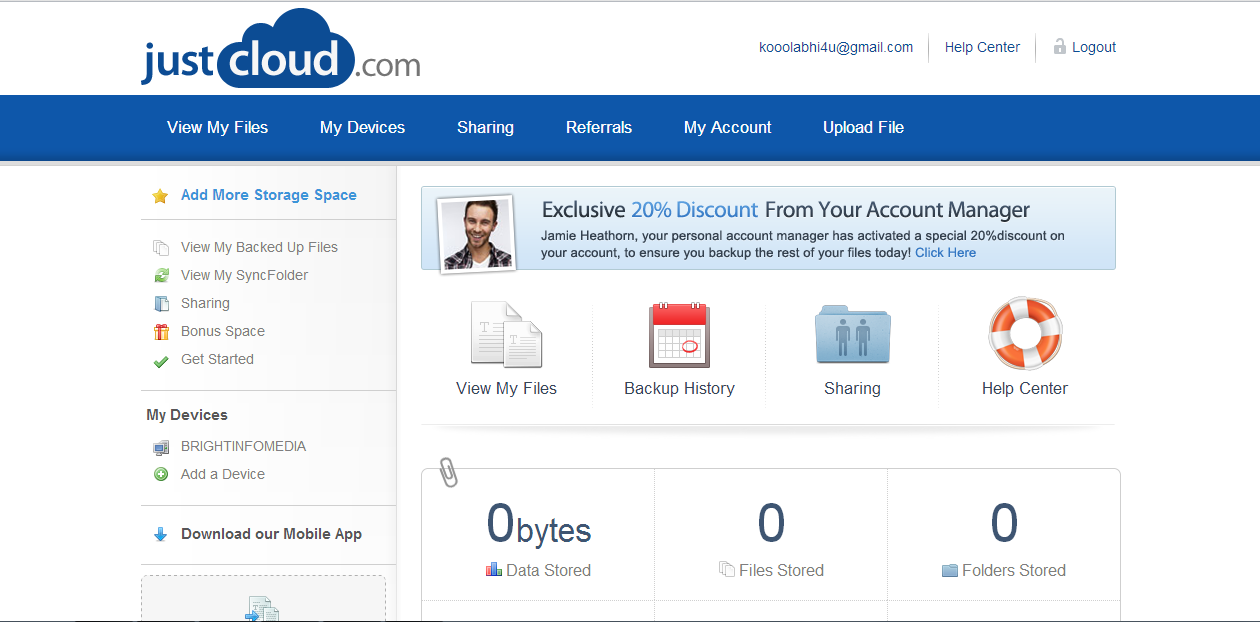Click the file transfer icon in dashed box
1260x622 pixels.
coord(262,608)
